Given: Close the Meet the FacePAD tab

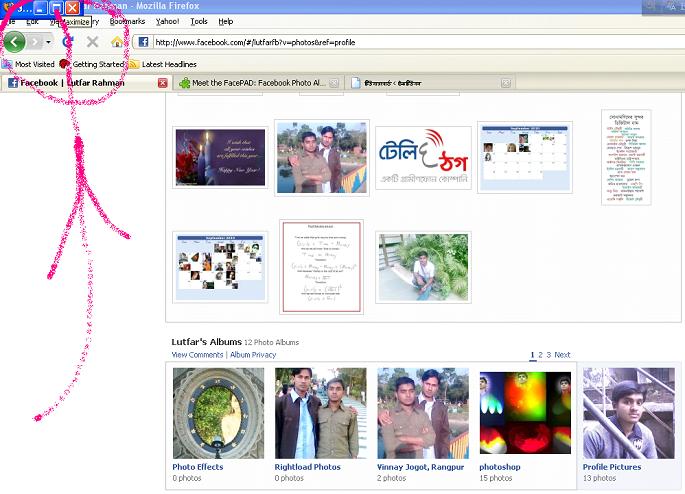Looking at the screenshot, I should (334, 83).
